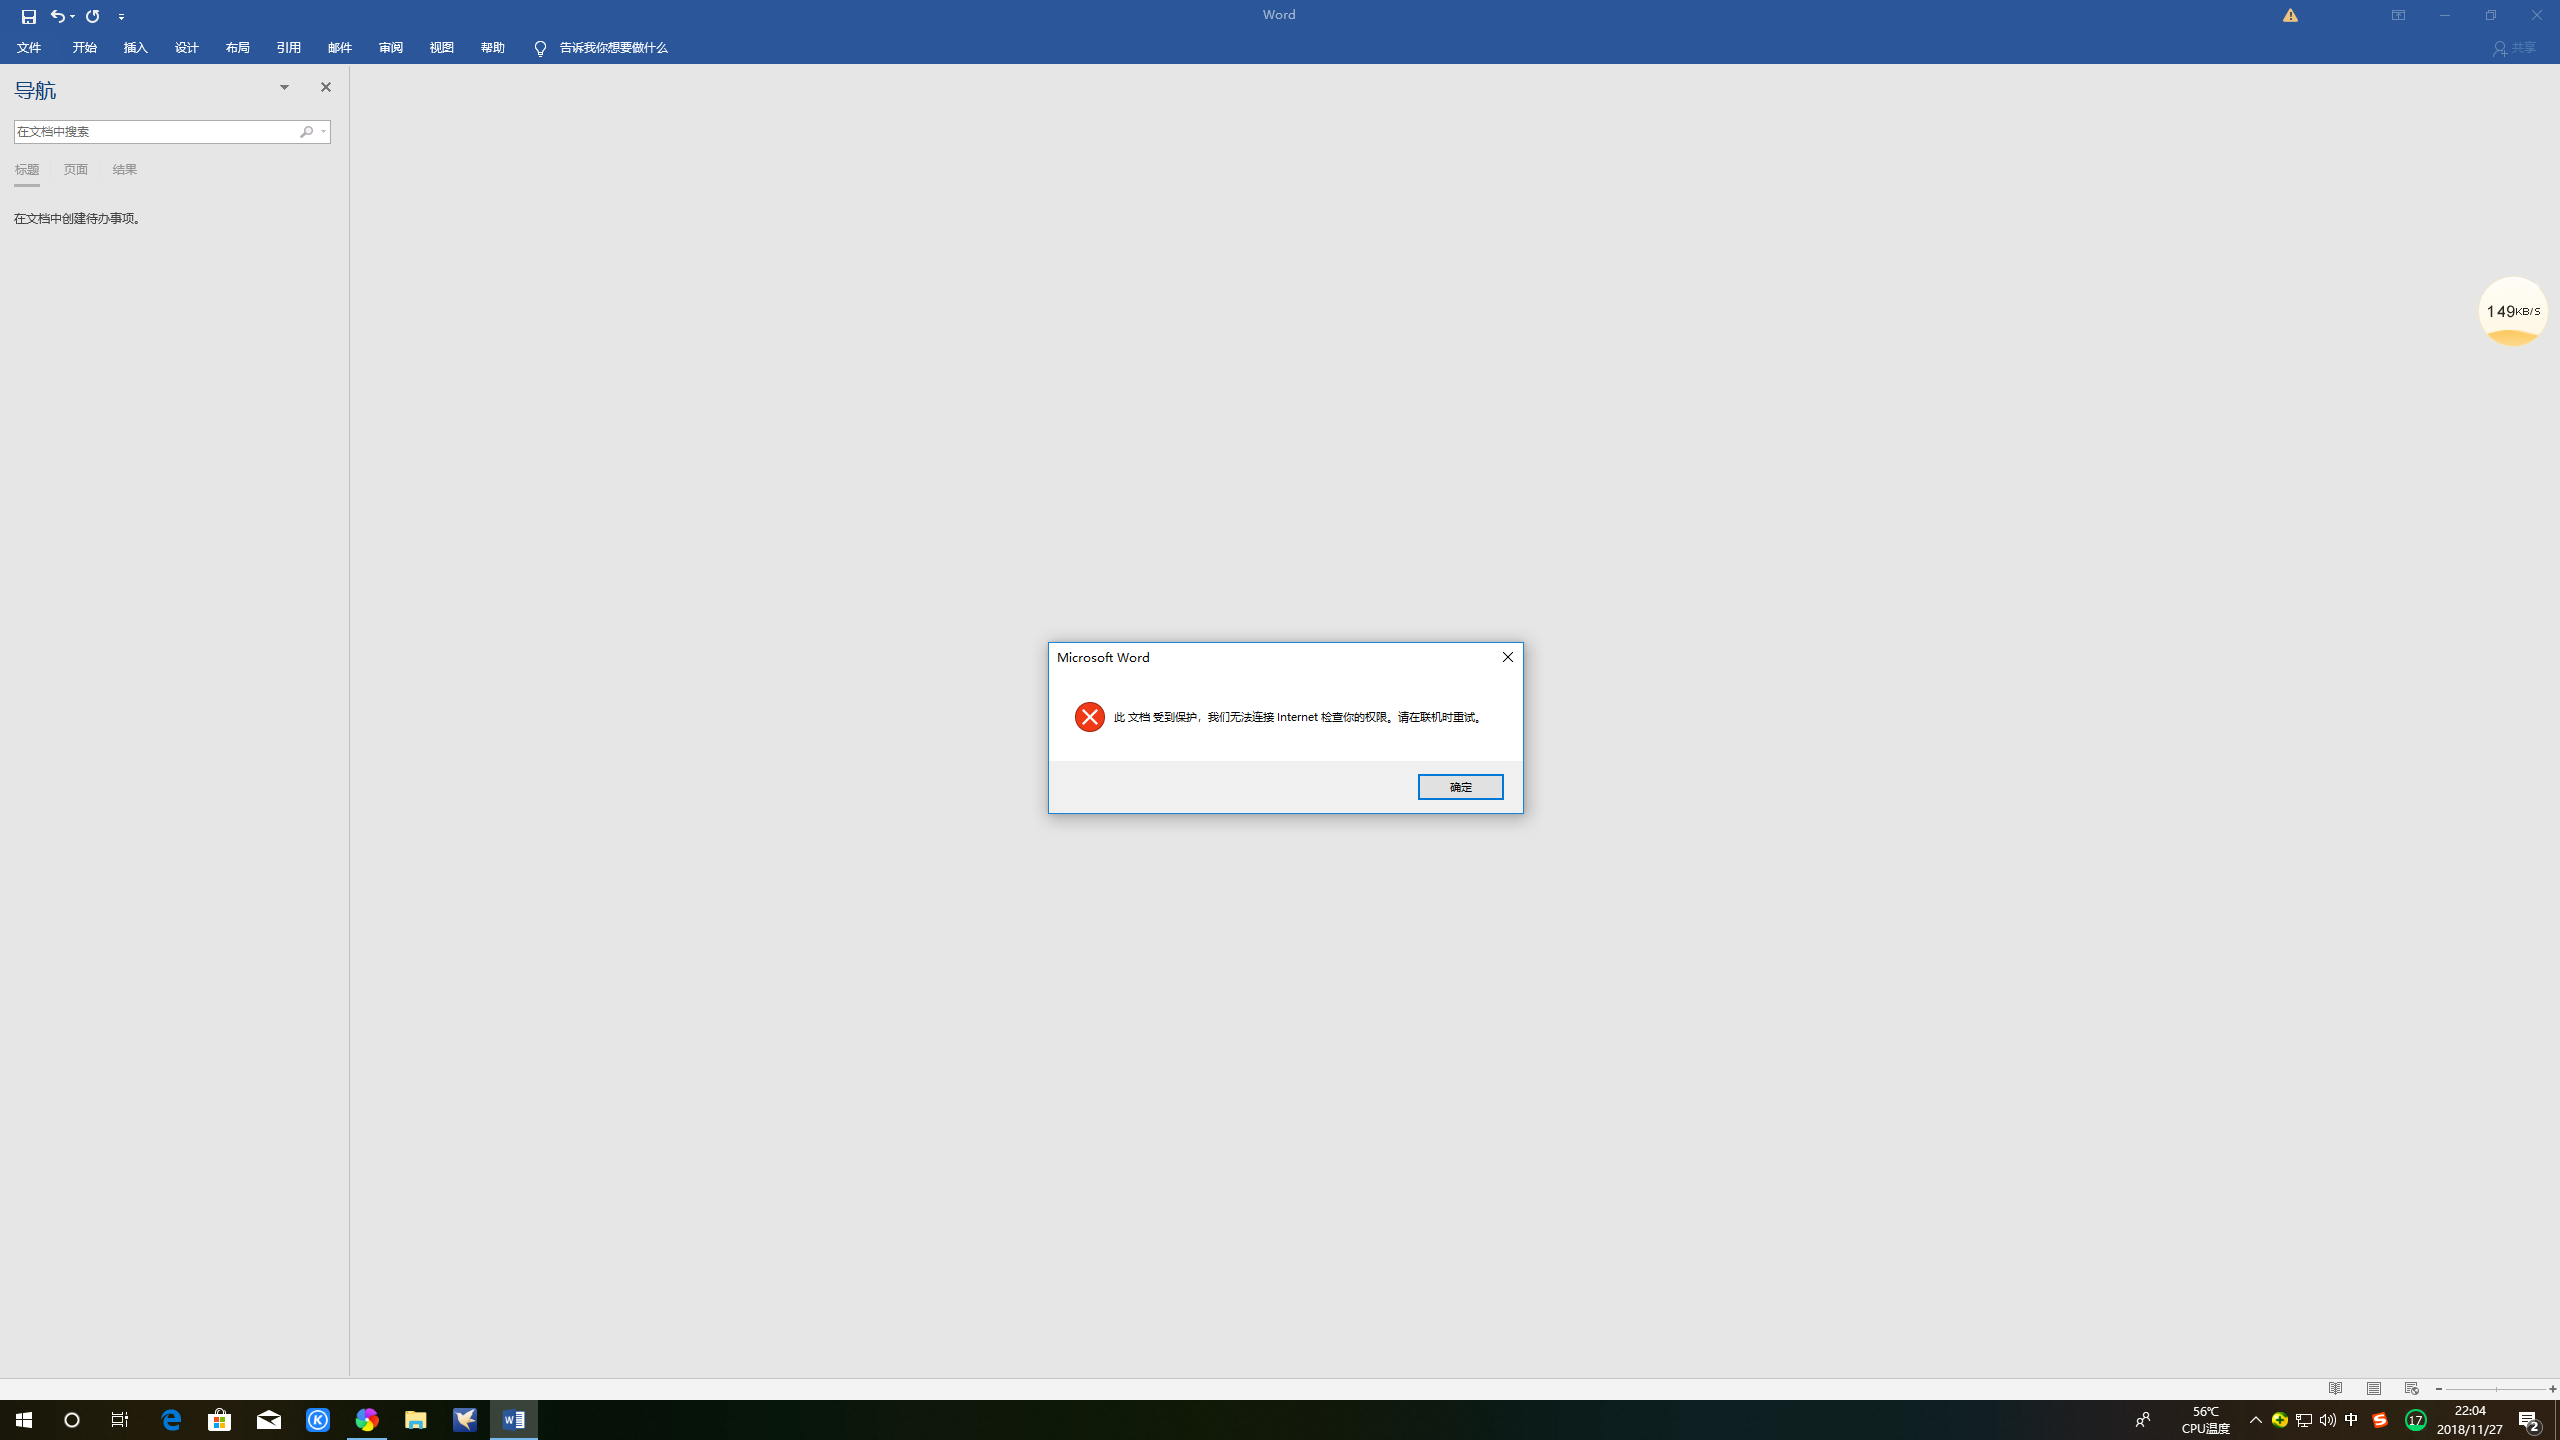Click the zoom out minus button
This screenshot has height=1440, width=2560.
[x=2438, y=1389]
